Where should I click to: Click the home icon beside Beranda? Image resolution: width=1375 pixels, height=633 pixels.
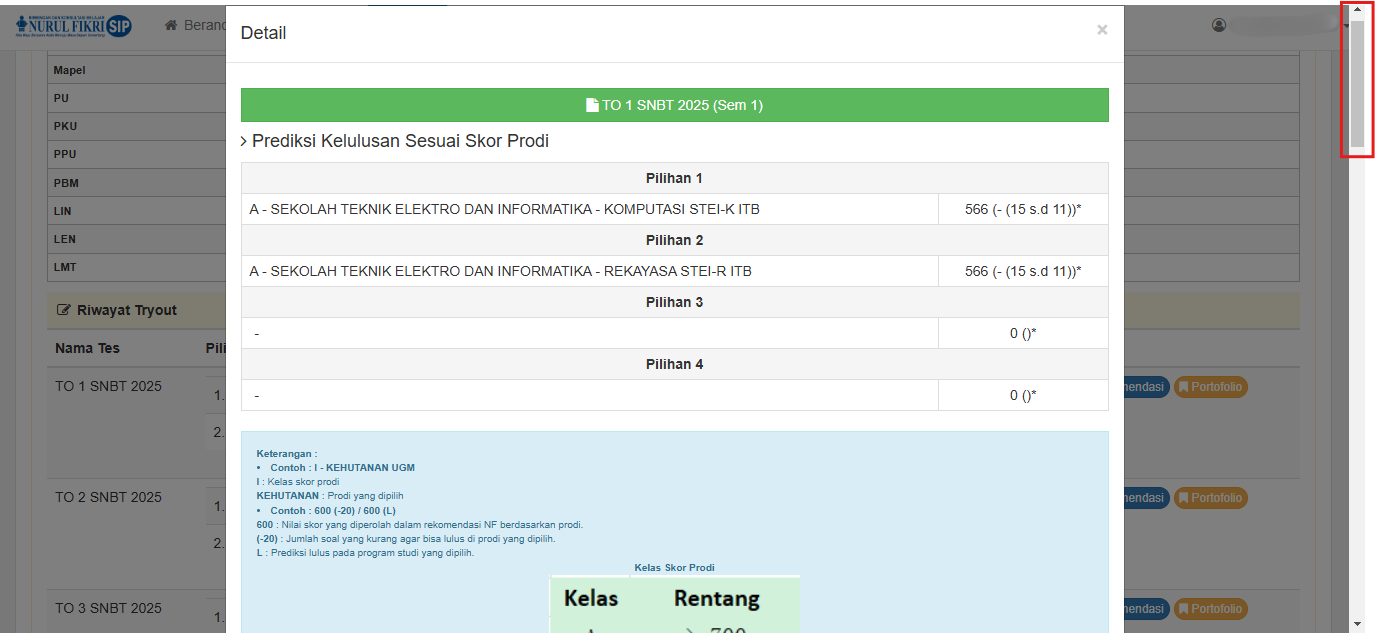(x=171, y=25)
